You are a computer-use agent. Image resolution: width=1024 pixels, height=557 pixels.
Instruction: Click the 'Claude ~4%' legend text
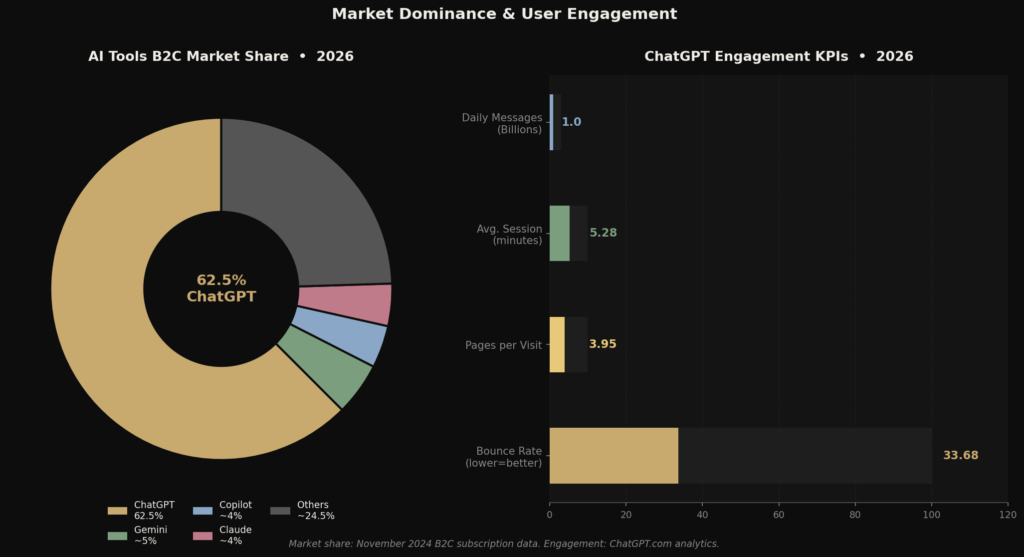(235, 535)
